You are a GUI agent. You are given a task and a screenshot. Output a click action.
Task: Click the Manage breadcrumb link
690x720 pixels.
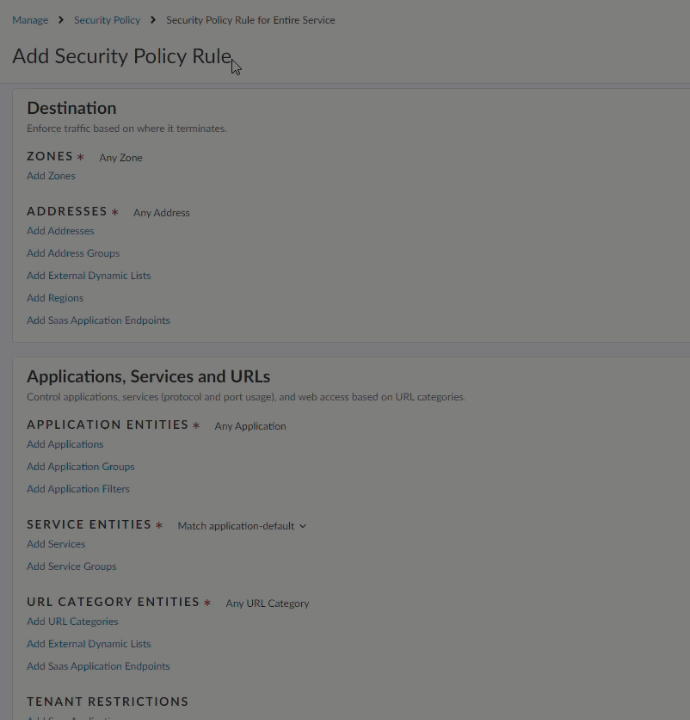click(30, 20)
